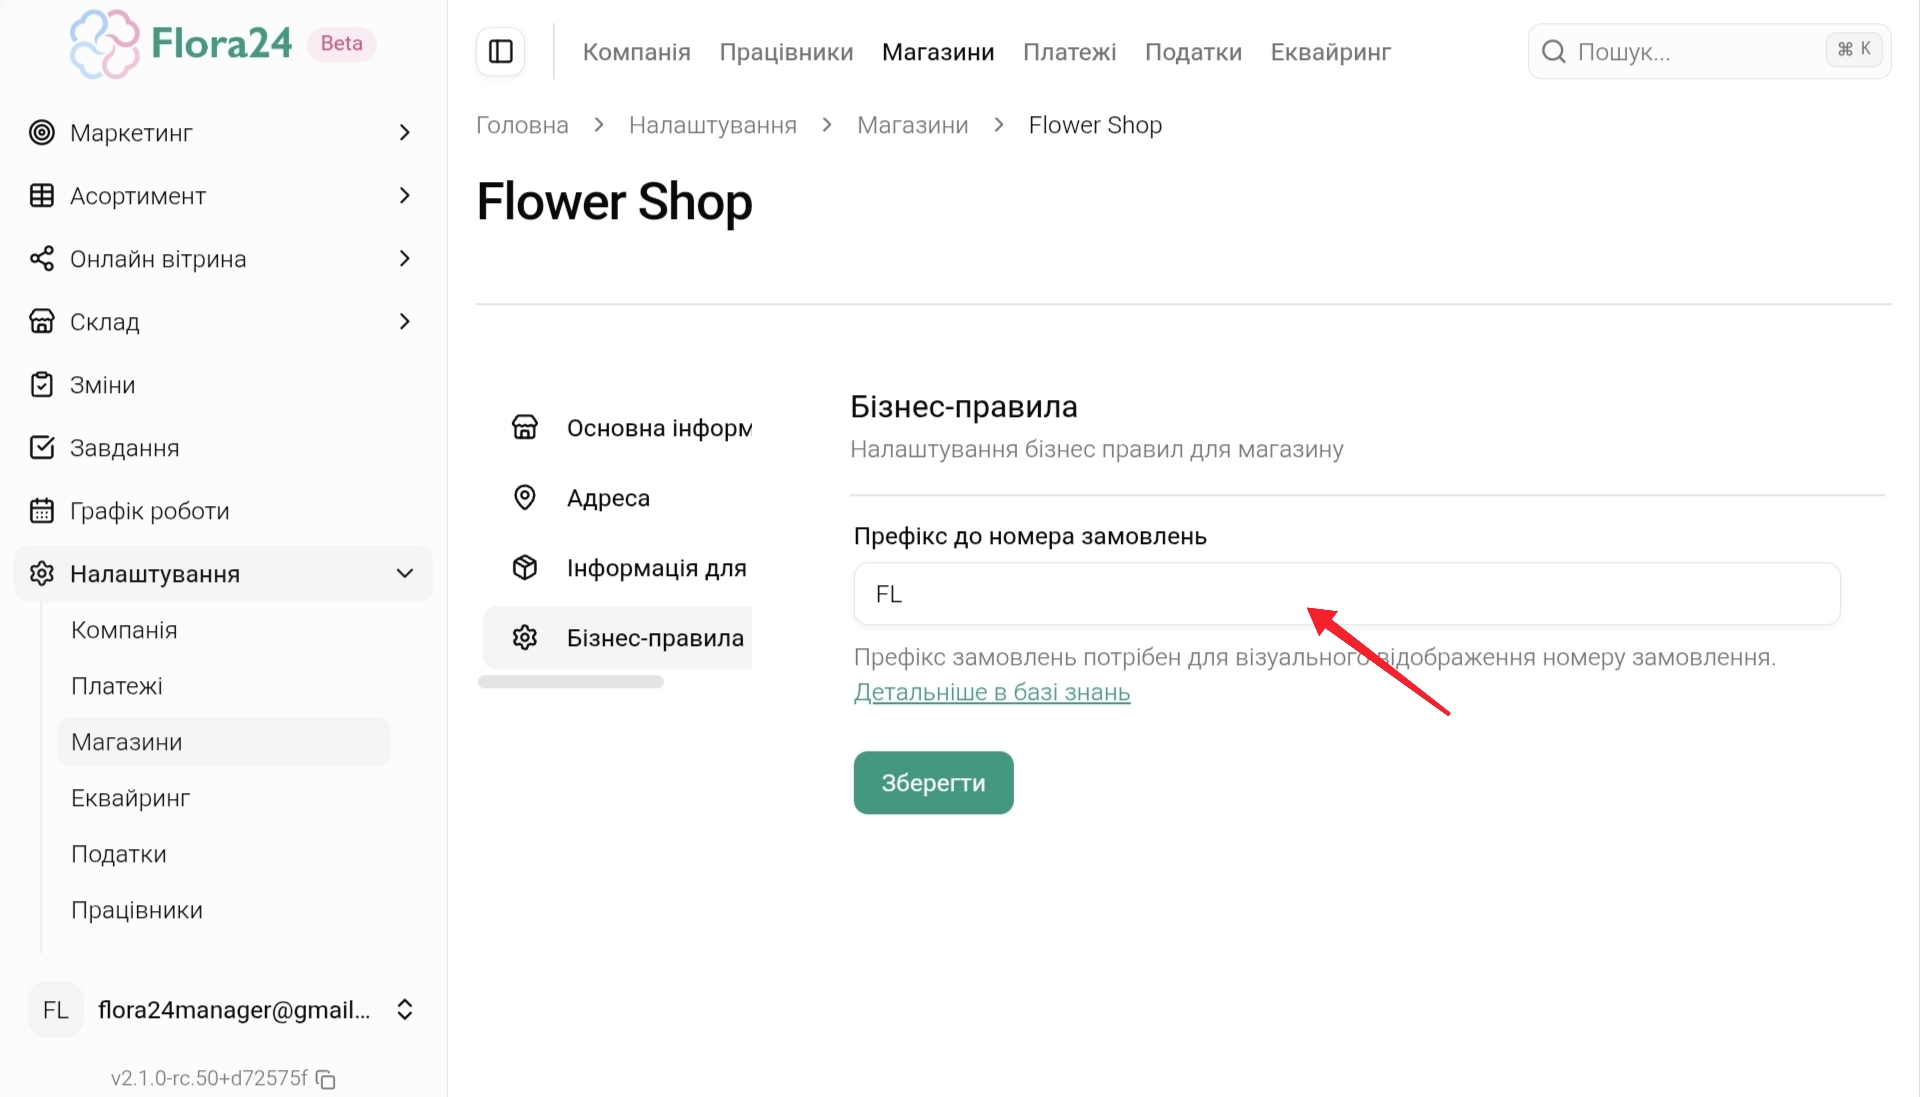This screenshot has width=1920, height=1097.
Task: Click the Зміни clipboard icon
Action: pos(42,385)
